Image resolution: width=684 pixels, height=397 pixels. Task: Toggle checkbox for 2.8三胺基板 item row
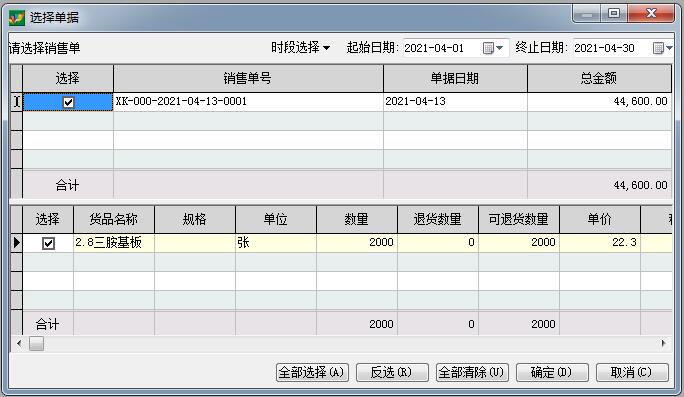click(x=48, y=243)
